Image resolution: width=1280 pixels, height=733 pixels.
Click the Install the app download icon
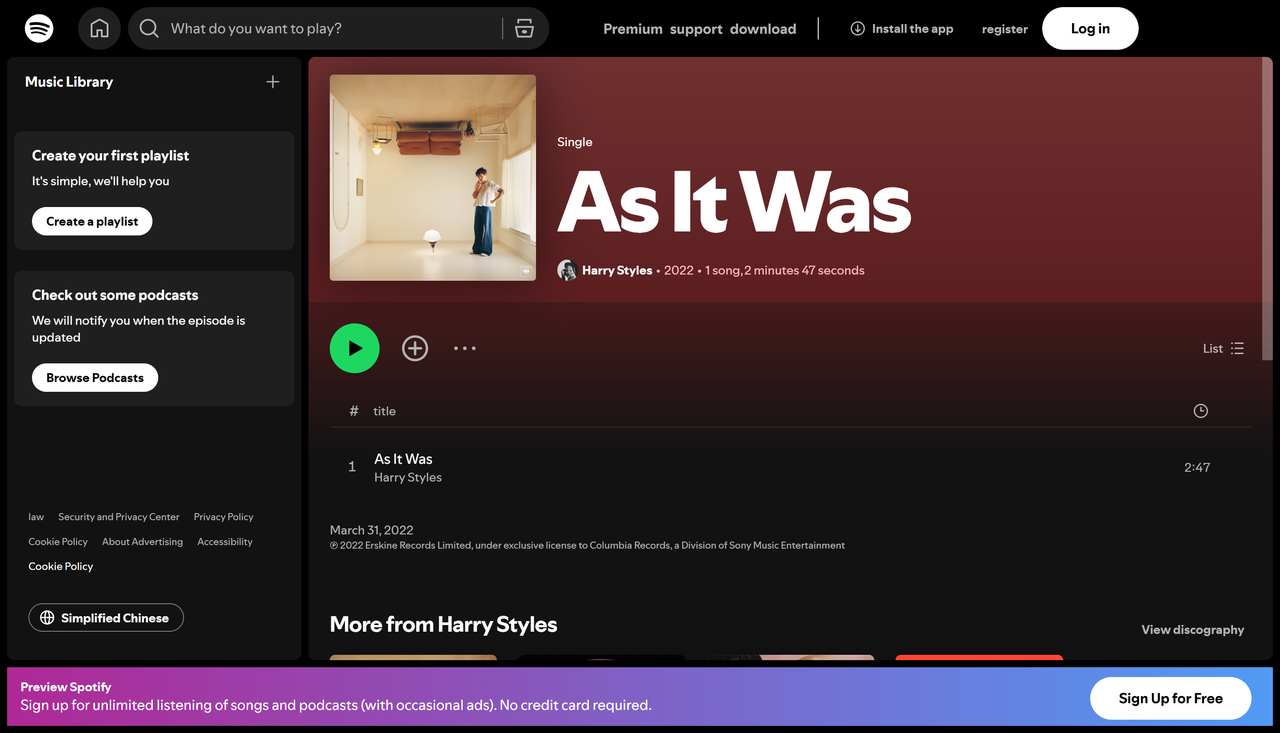(857, 28)
